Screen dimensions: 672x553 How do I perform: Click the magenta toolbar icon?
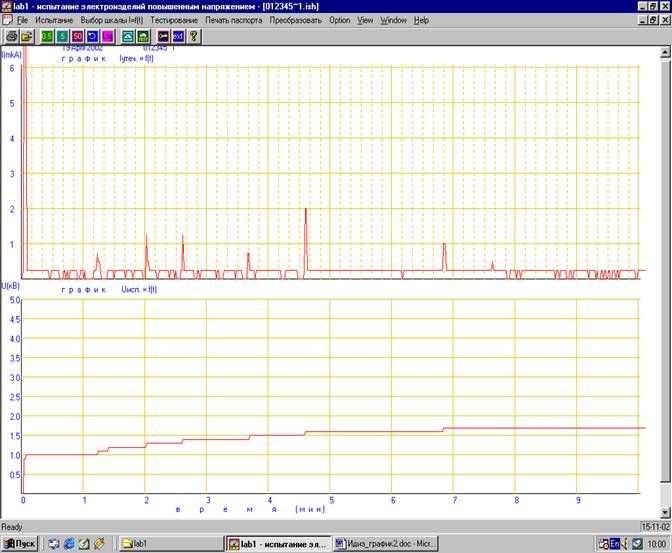pos(108,36)
